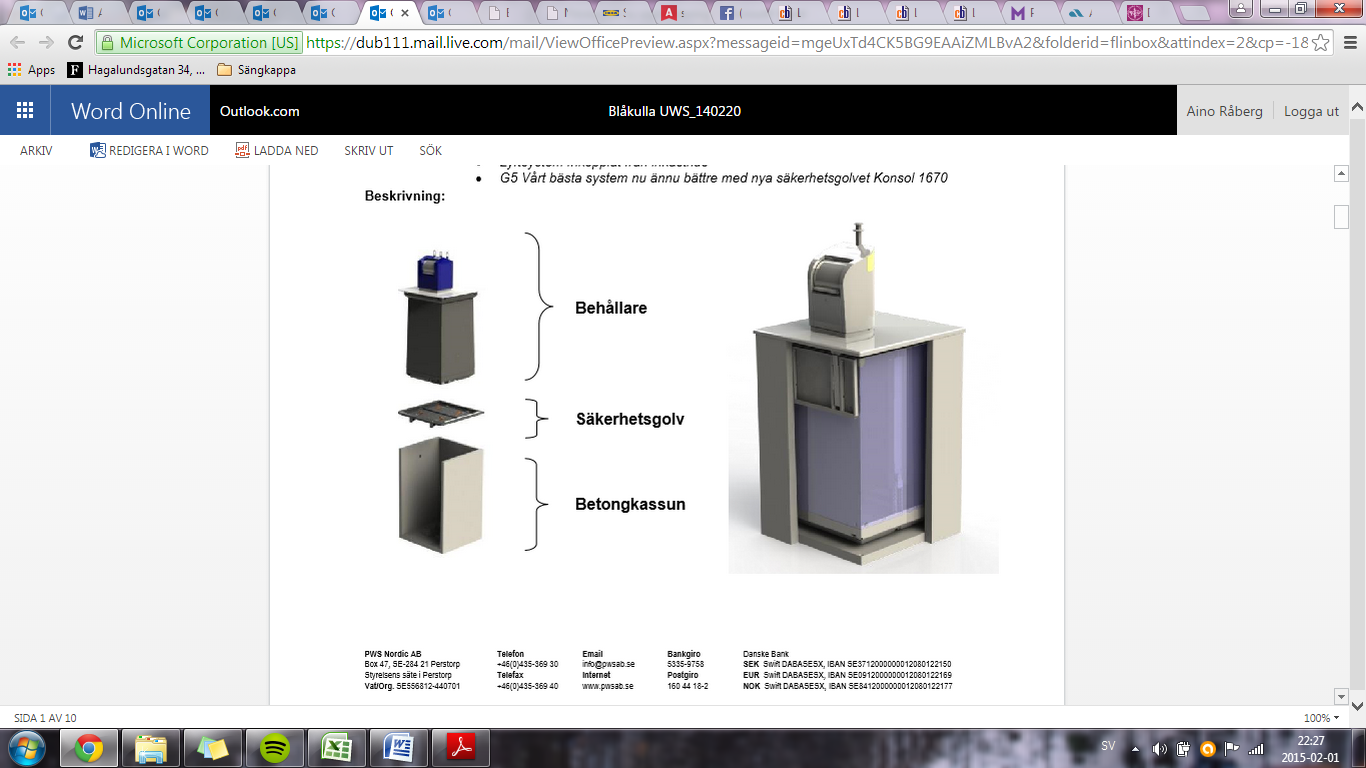The width and height of the screenshot is (1366, 768).
Task: Open Sticky Notes from the taskbar
Action: 213,748
